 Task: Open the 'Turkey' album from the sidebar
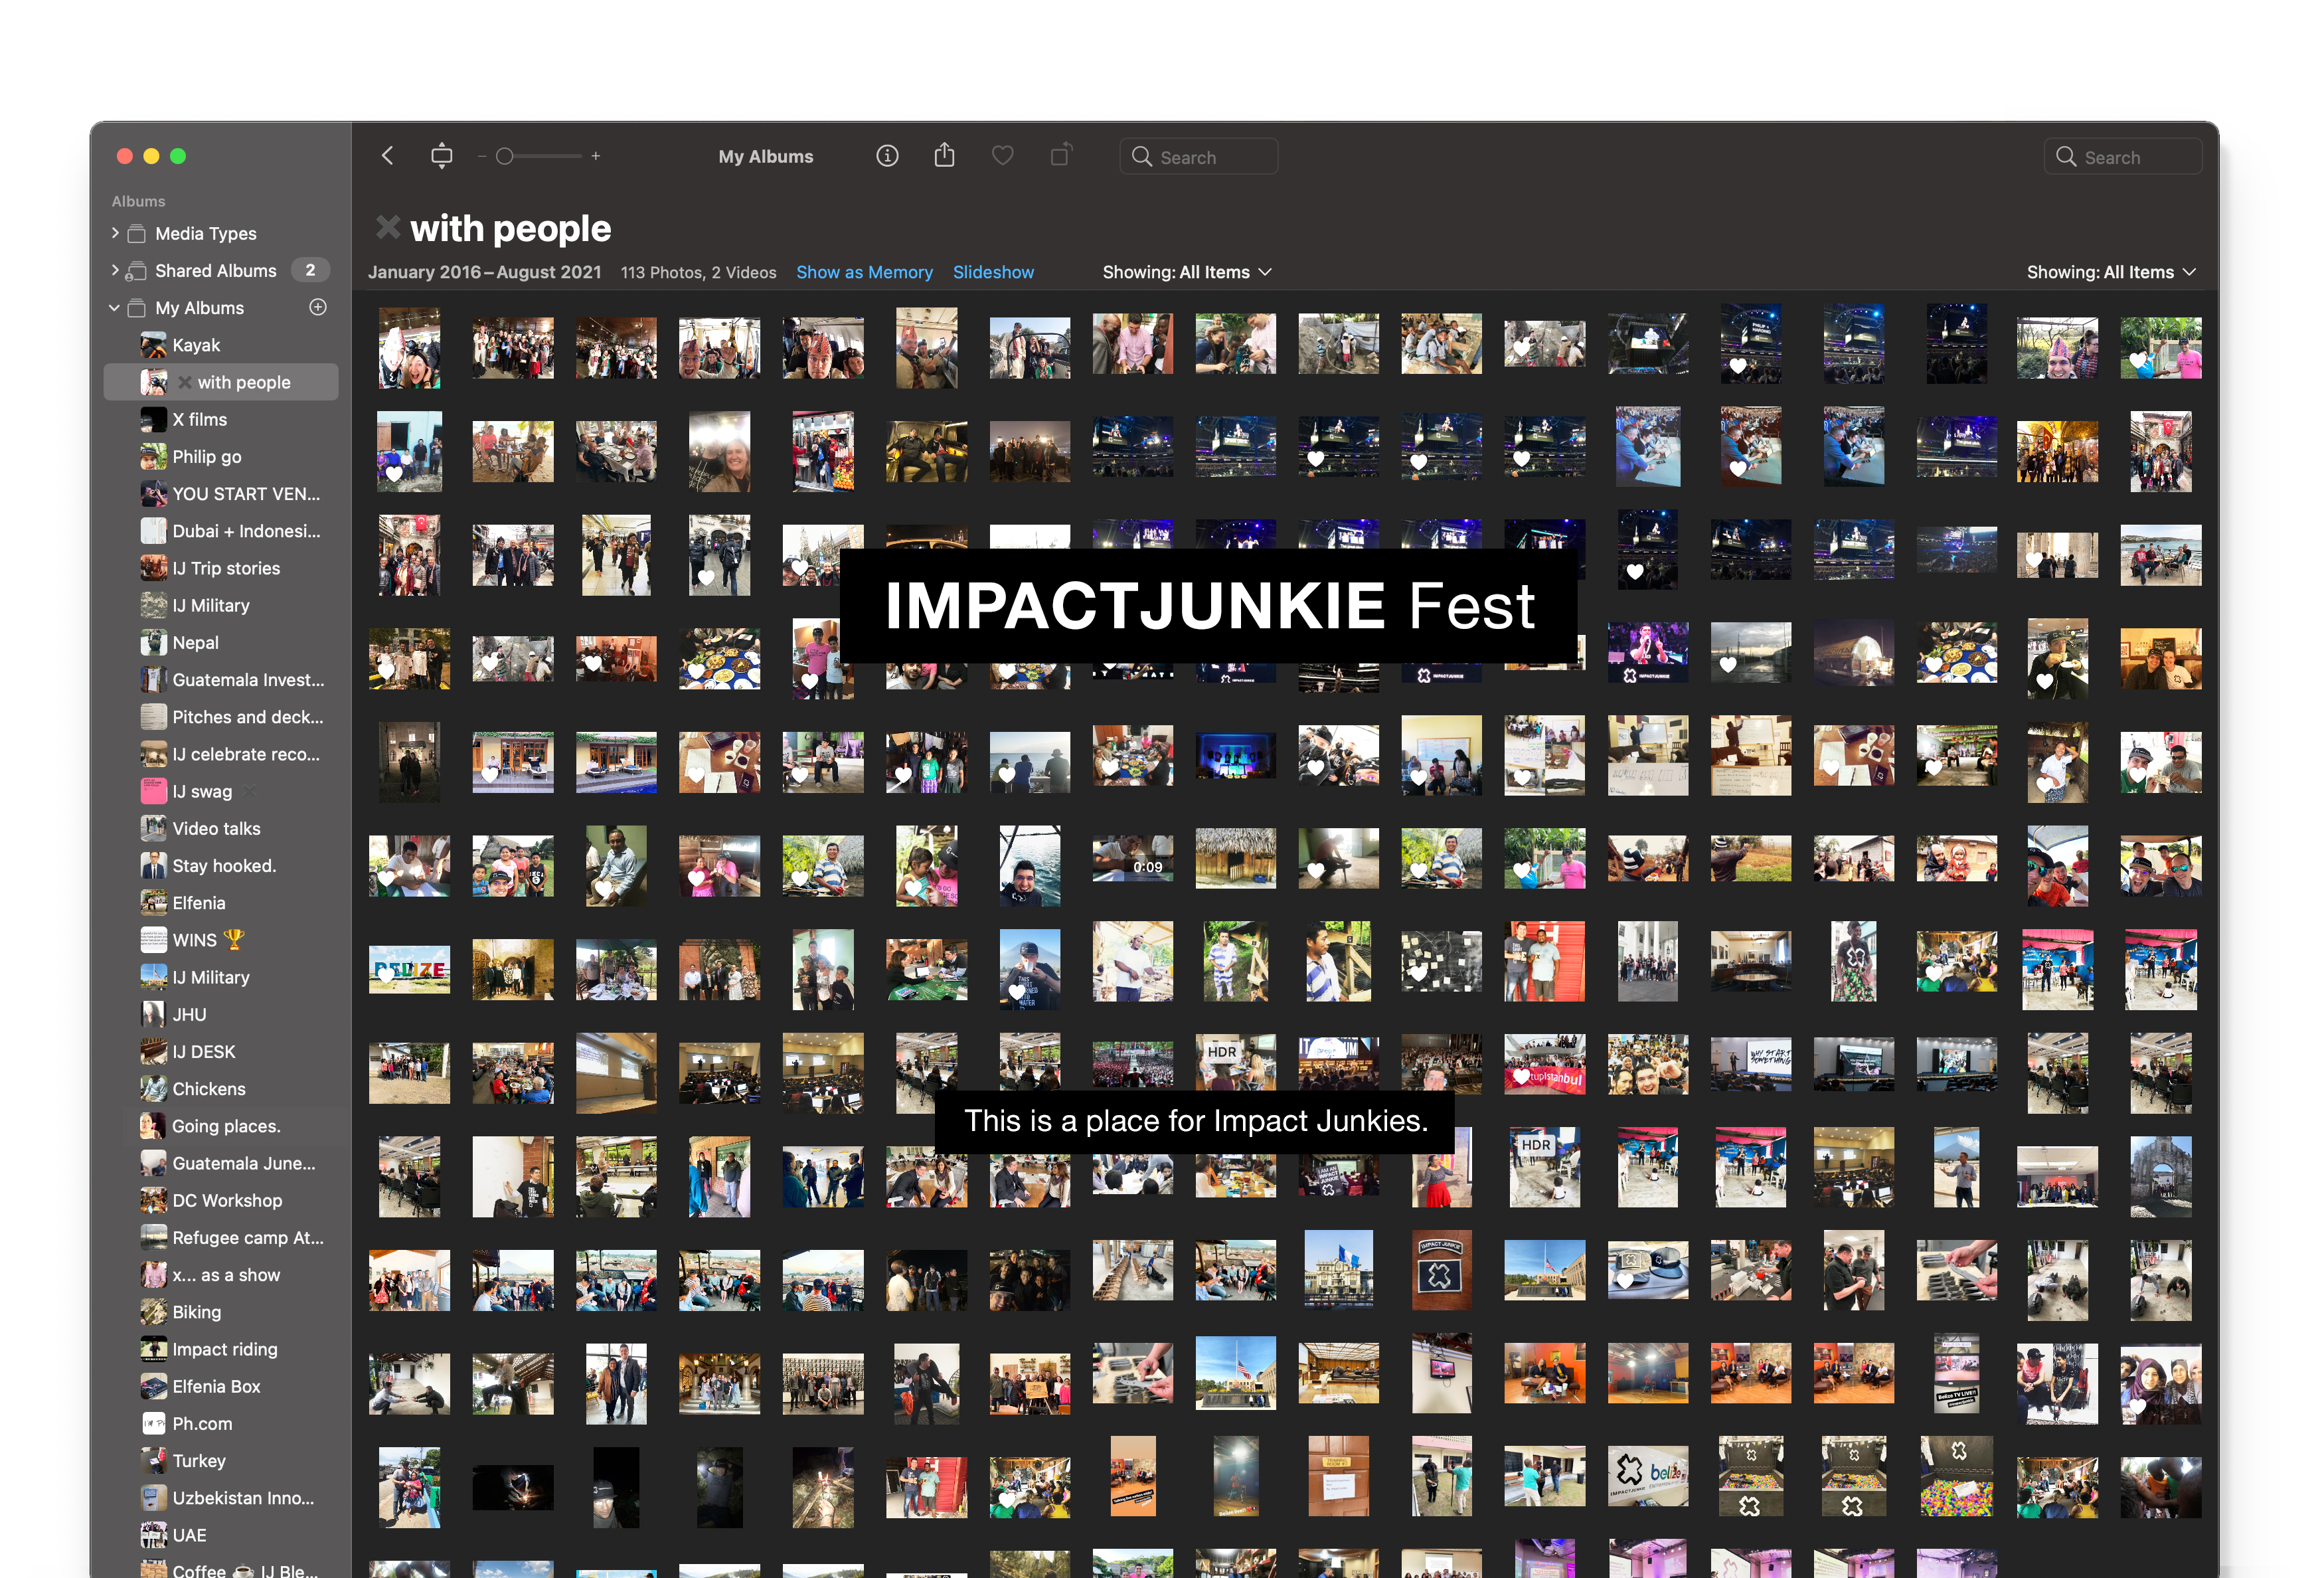click(199, 1460)
